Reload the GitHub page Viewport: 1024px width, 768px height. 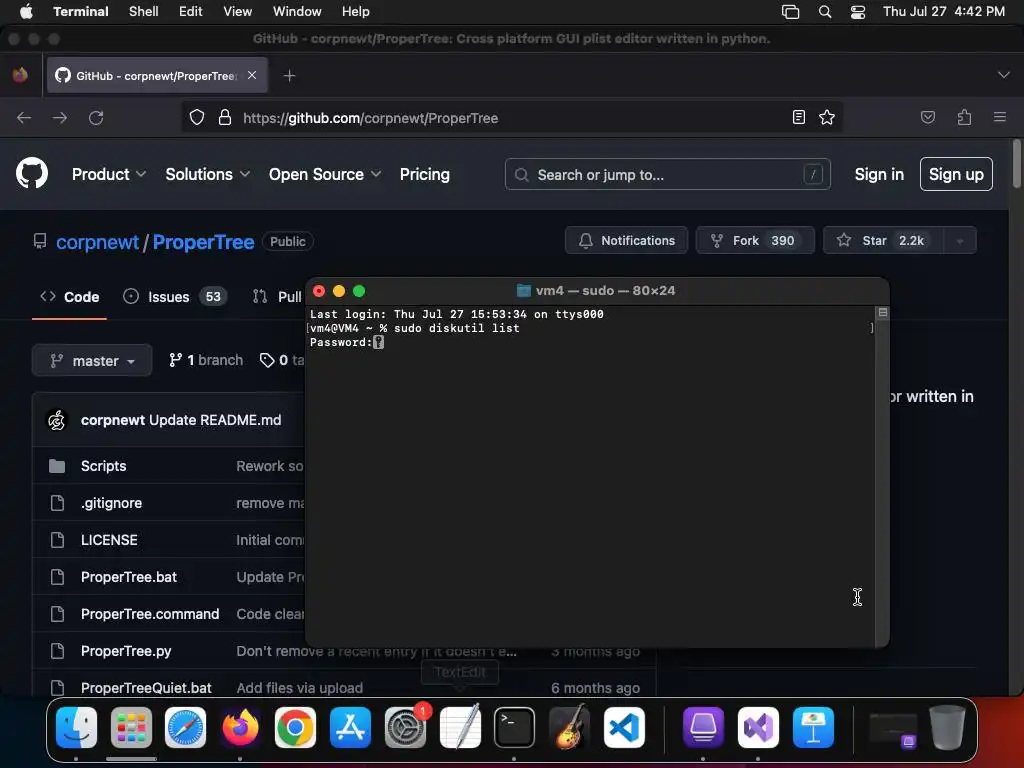pos(96,118)
